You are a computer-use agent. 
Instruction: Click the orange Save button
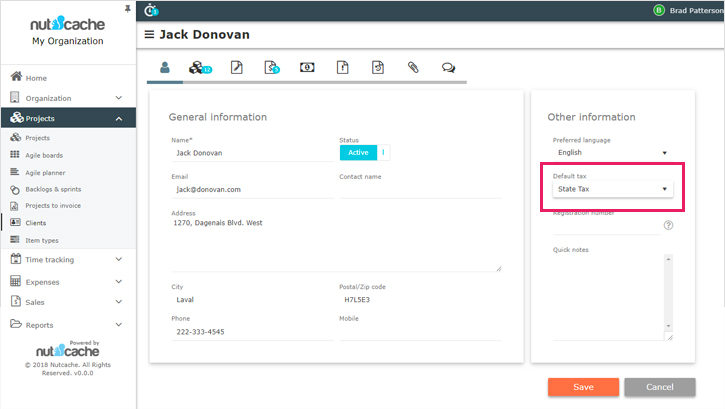pos(583,387)
